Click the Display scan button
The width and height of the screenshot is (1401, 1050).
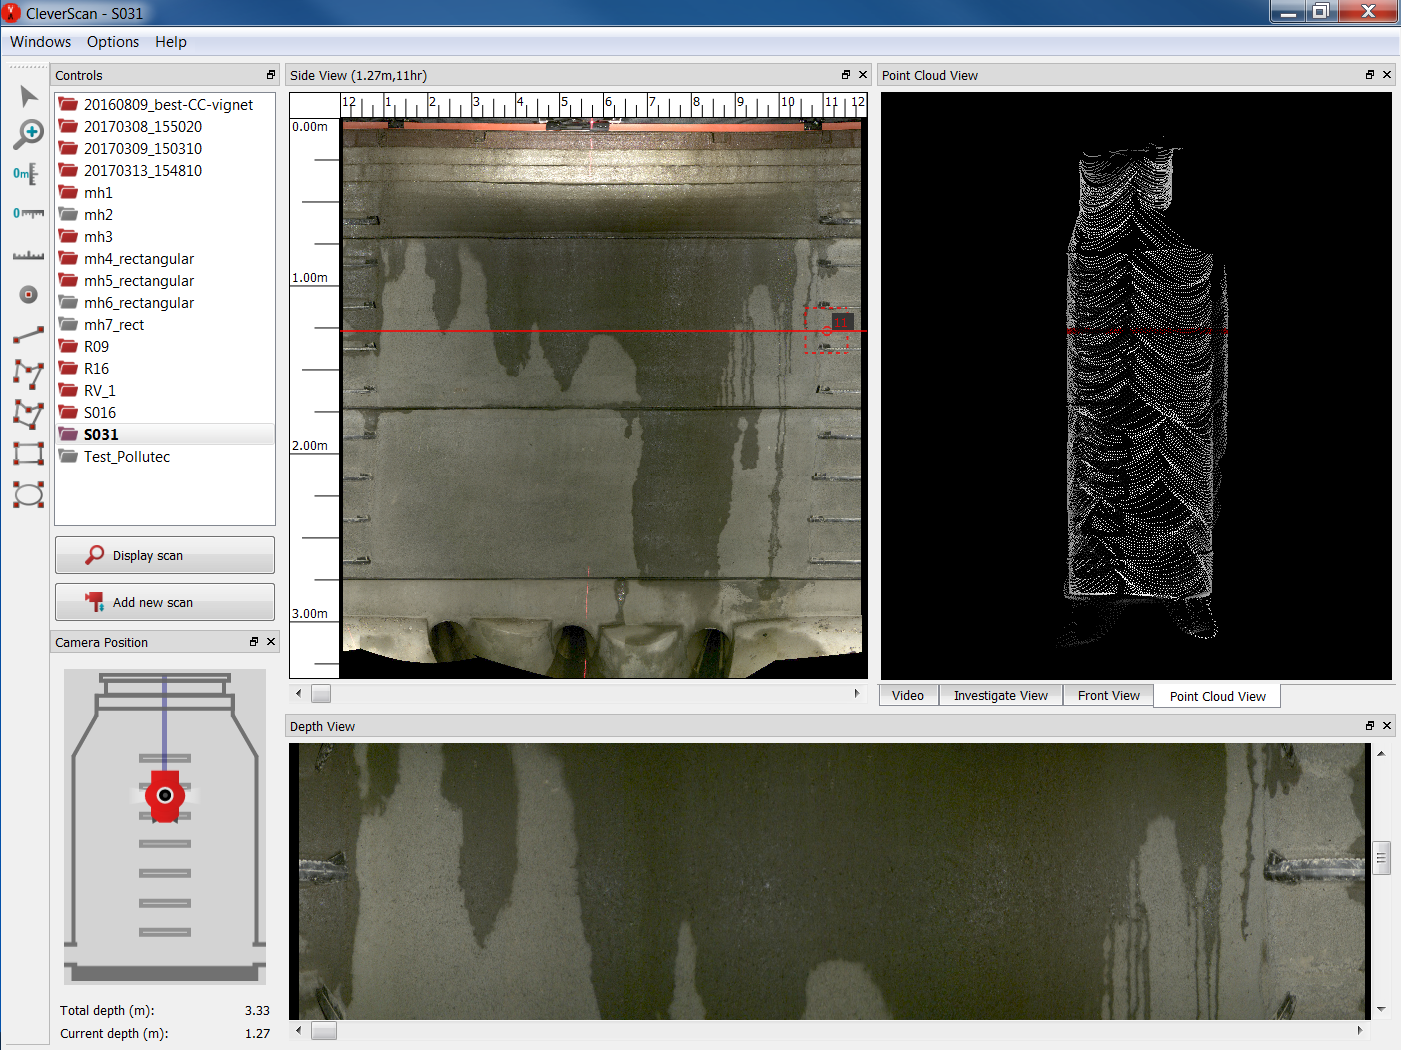click(x=165, y=555)
